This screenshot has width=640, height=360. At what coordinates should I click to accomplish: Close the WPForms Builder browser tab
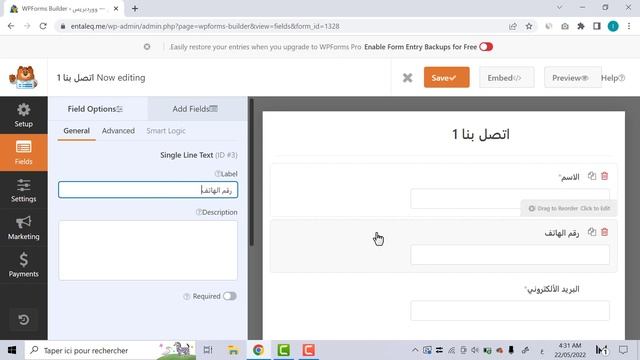116,9
